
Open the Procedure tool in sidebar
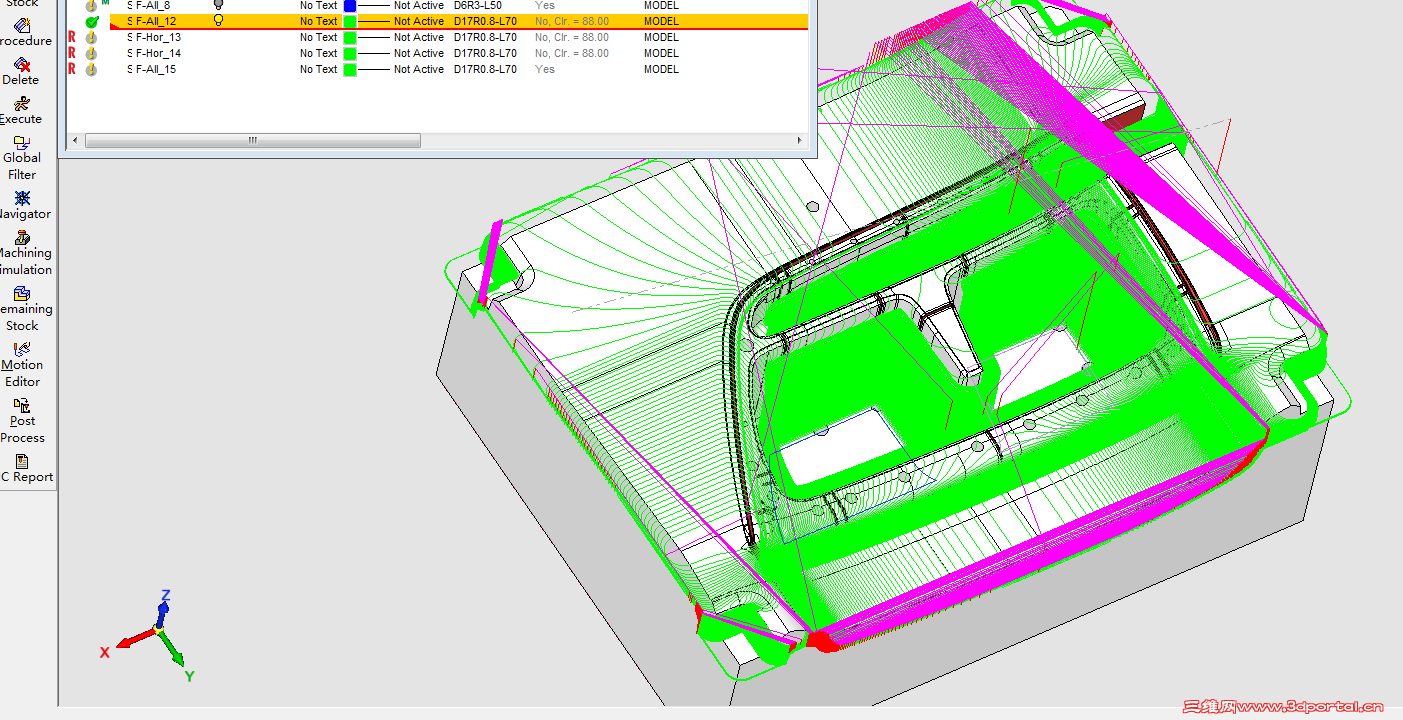(x=22, y=33)
